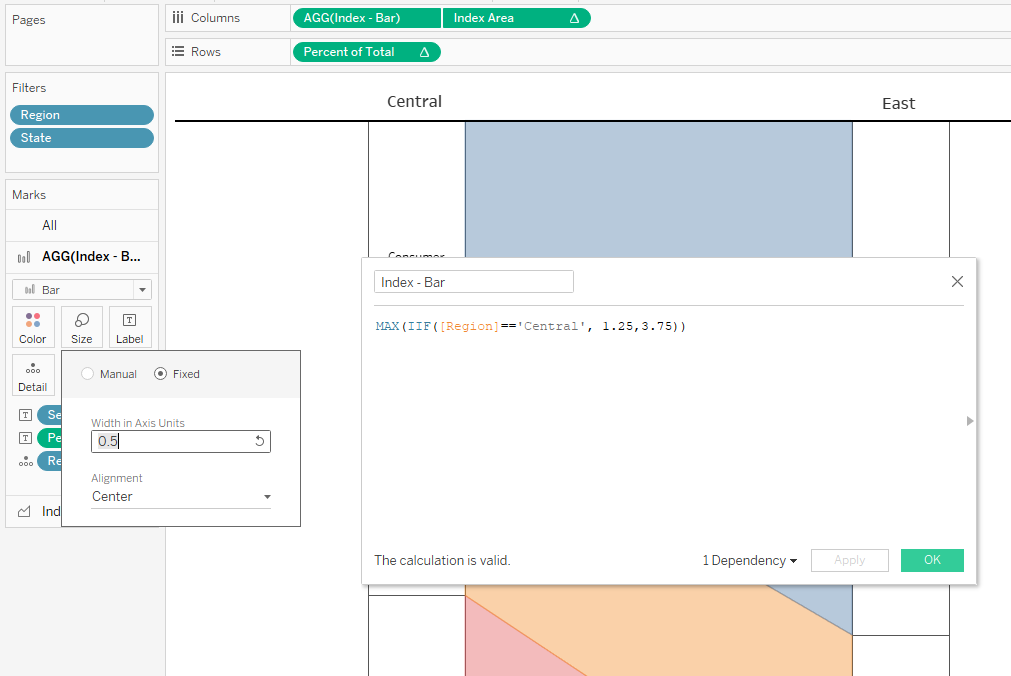This screenshot has width=1011, height=676.
Task: Click the Marks card title
Action: [x=29, y=195]
